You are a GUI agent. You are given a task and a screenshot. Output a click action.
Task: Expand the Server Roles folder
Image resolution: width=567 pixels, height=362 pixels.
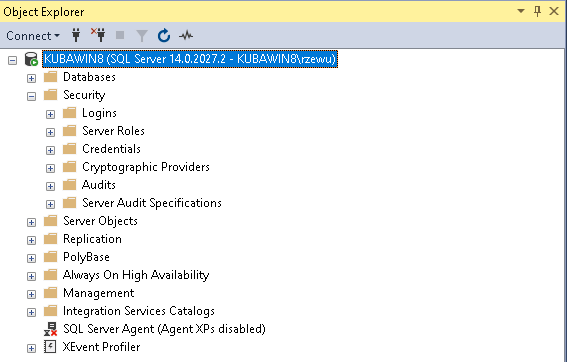(50, 132)
